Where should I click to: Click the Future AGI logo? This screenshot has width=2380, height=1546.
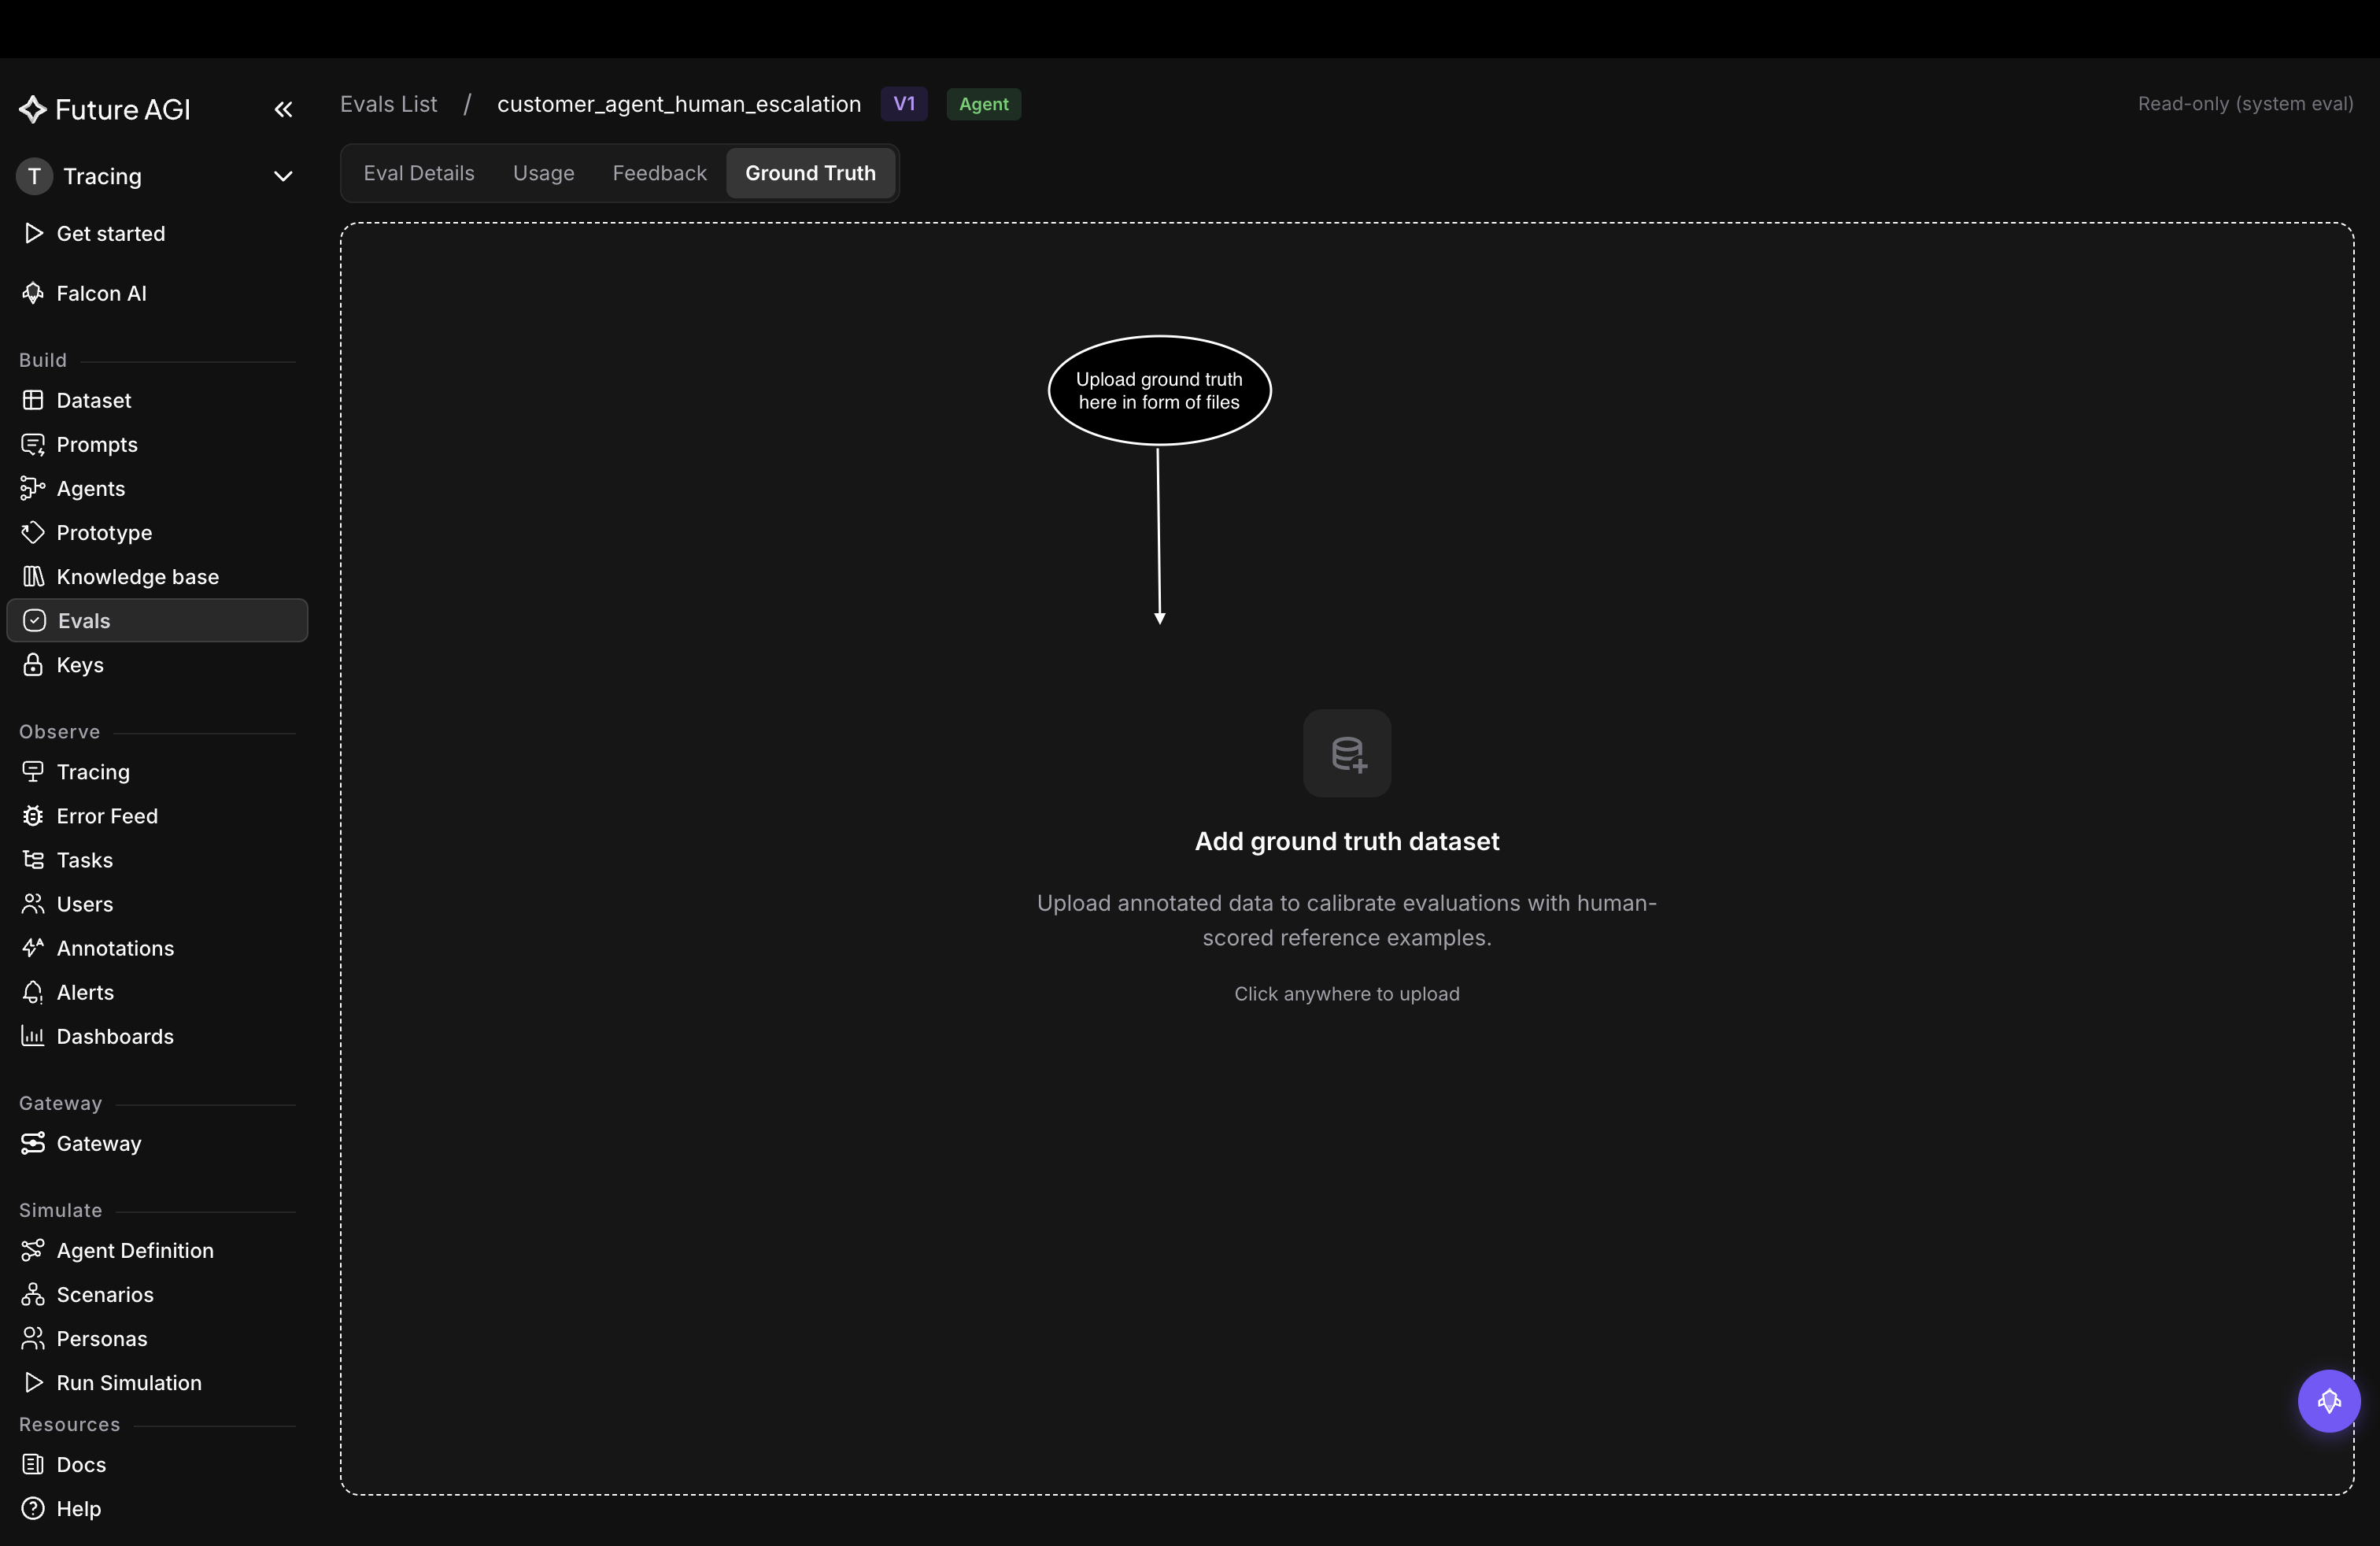pyautogui.click(x=104, y=110)
